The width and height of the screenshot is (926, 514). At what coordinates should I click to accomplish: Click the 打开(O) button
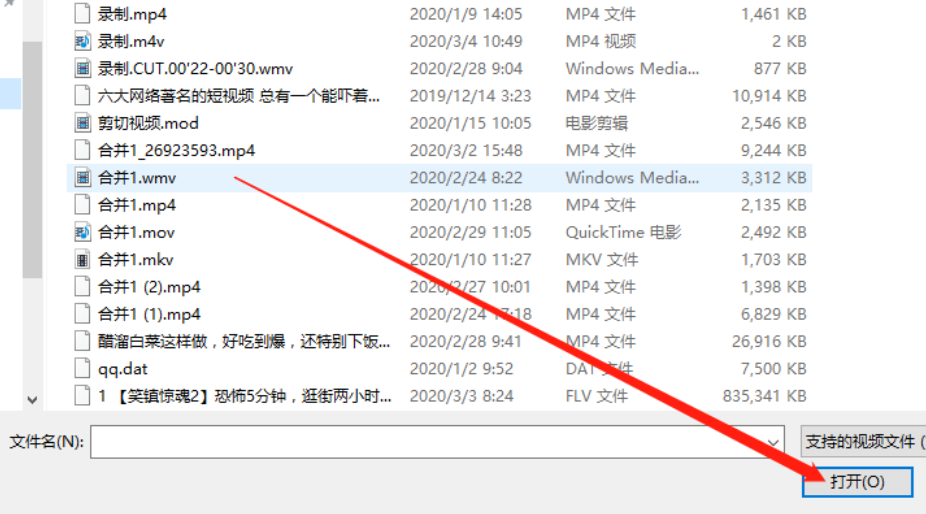(857, 482)
